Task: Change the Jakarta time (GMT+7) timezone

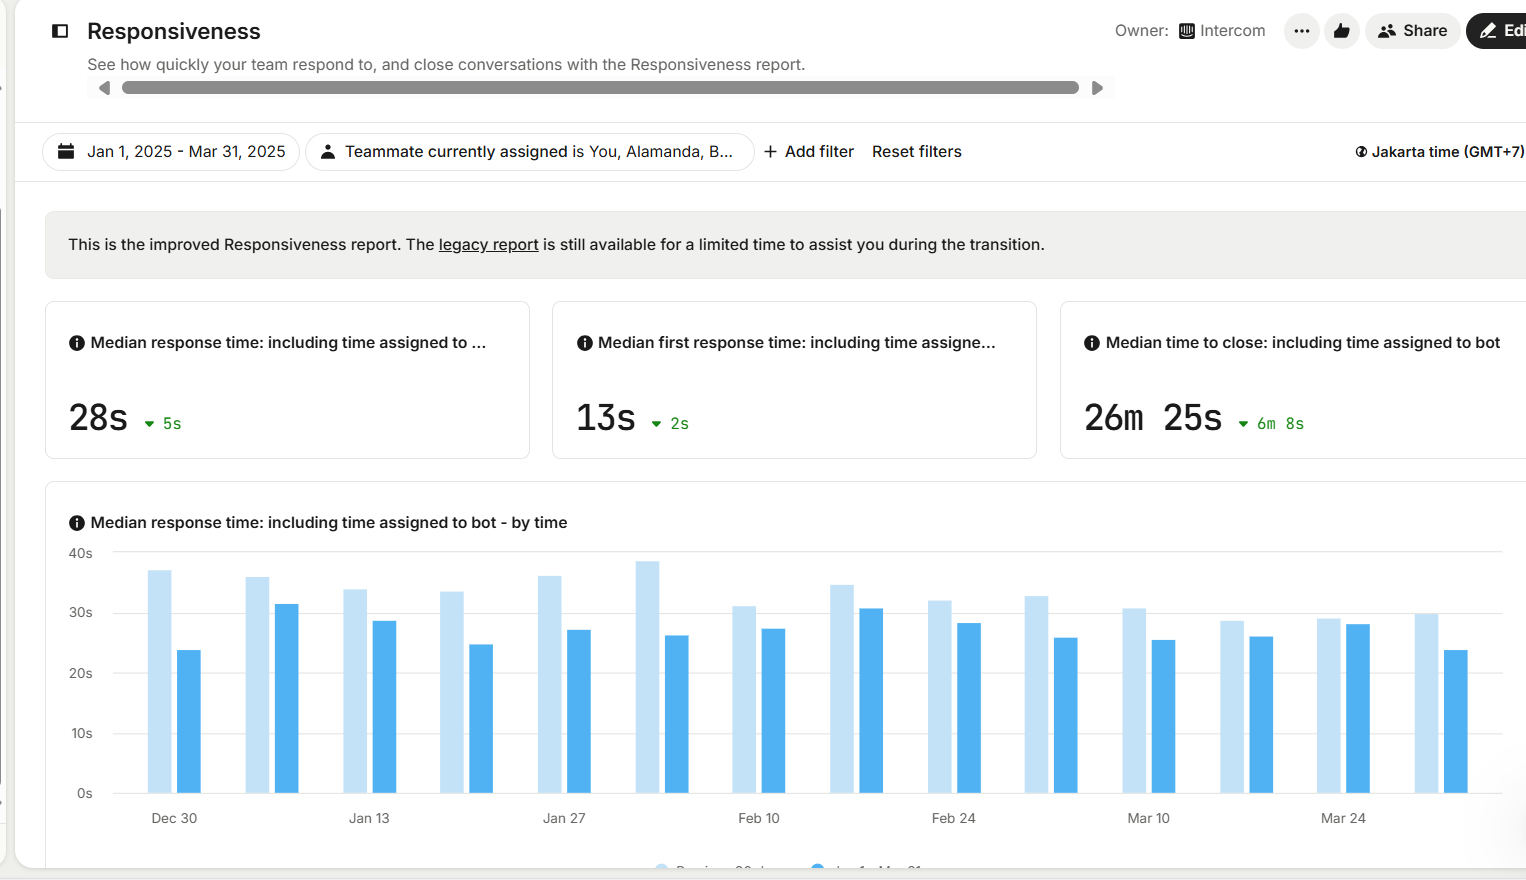Action: 1439,152
